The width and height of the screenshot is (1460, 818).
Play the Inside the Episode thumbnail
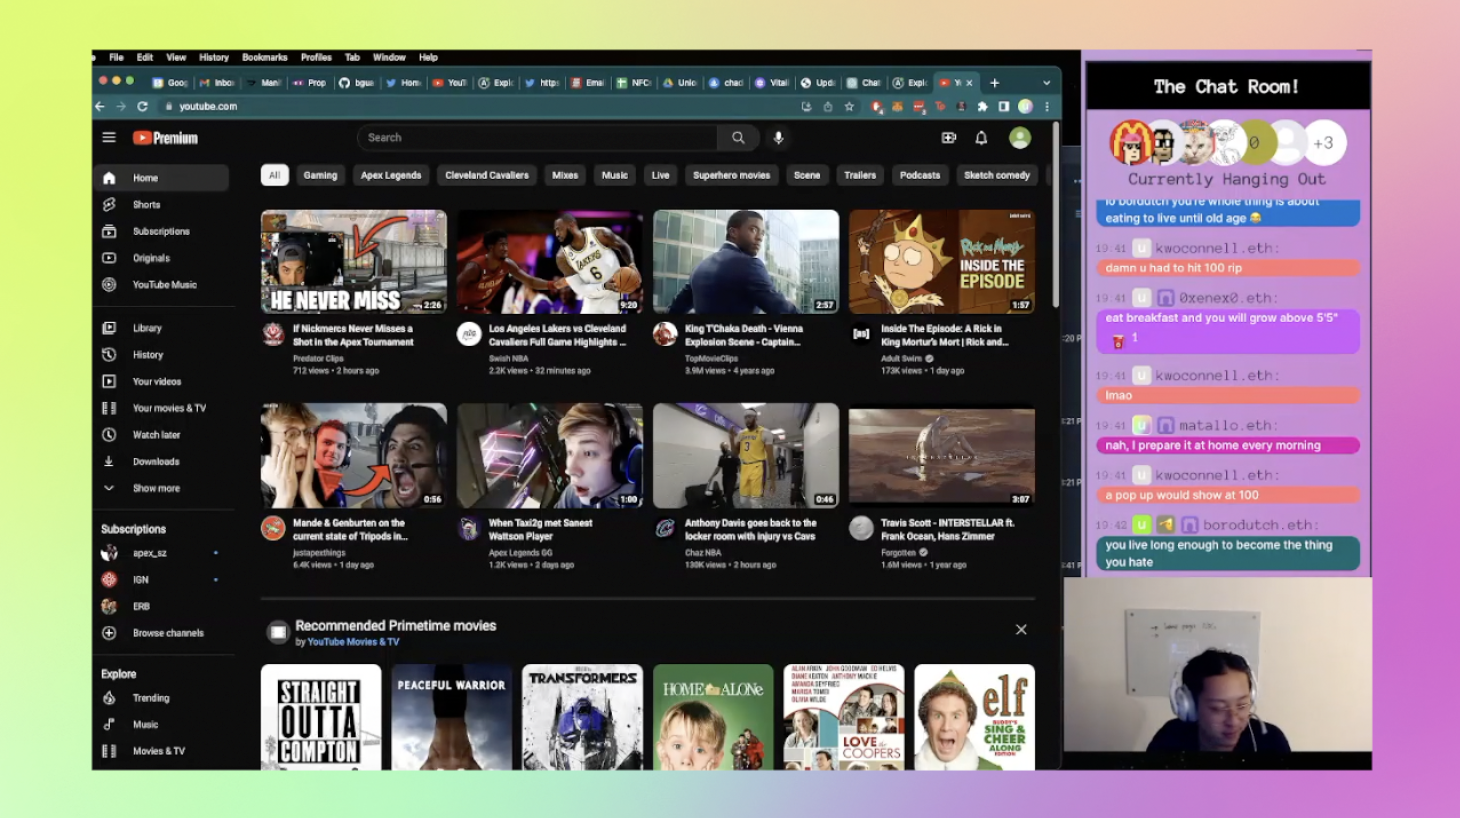(x=942, y=262)
